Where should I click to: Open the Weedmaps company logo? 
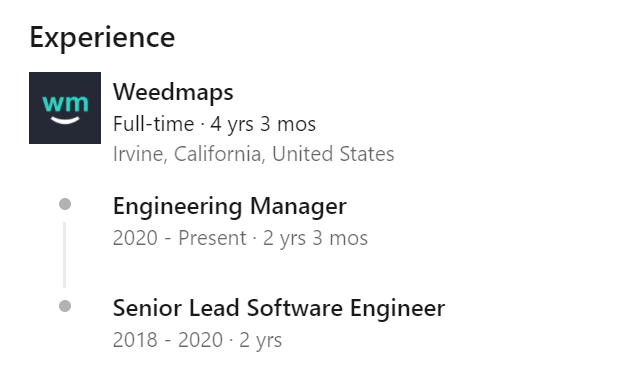point(65,108)
